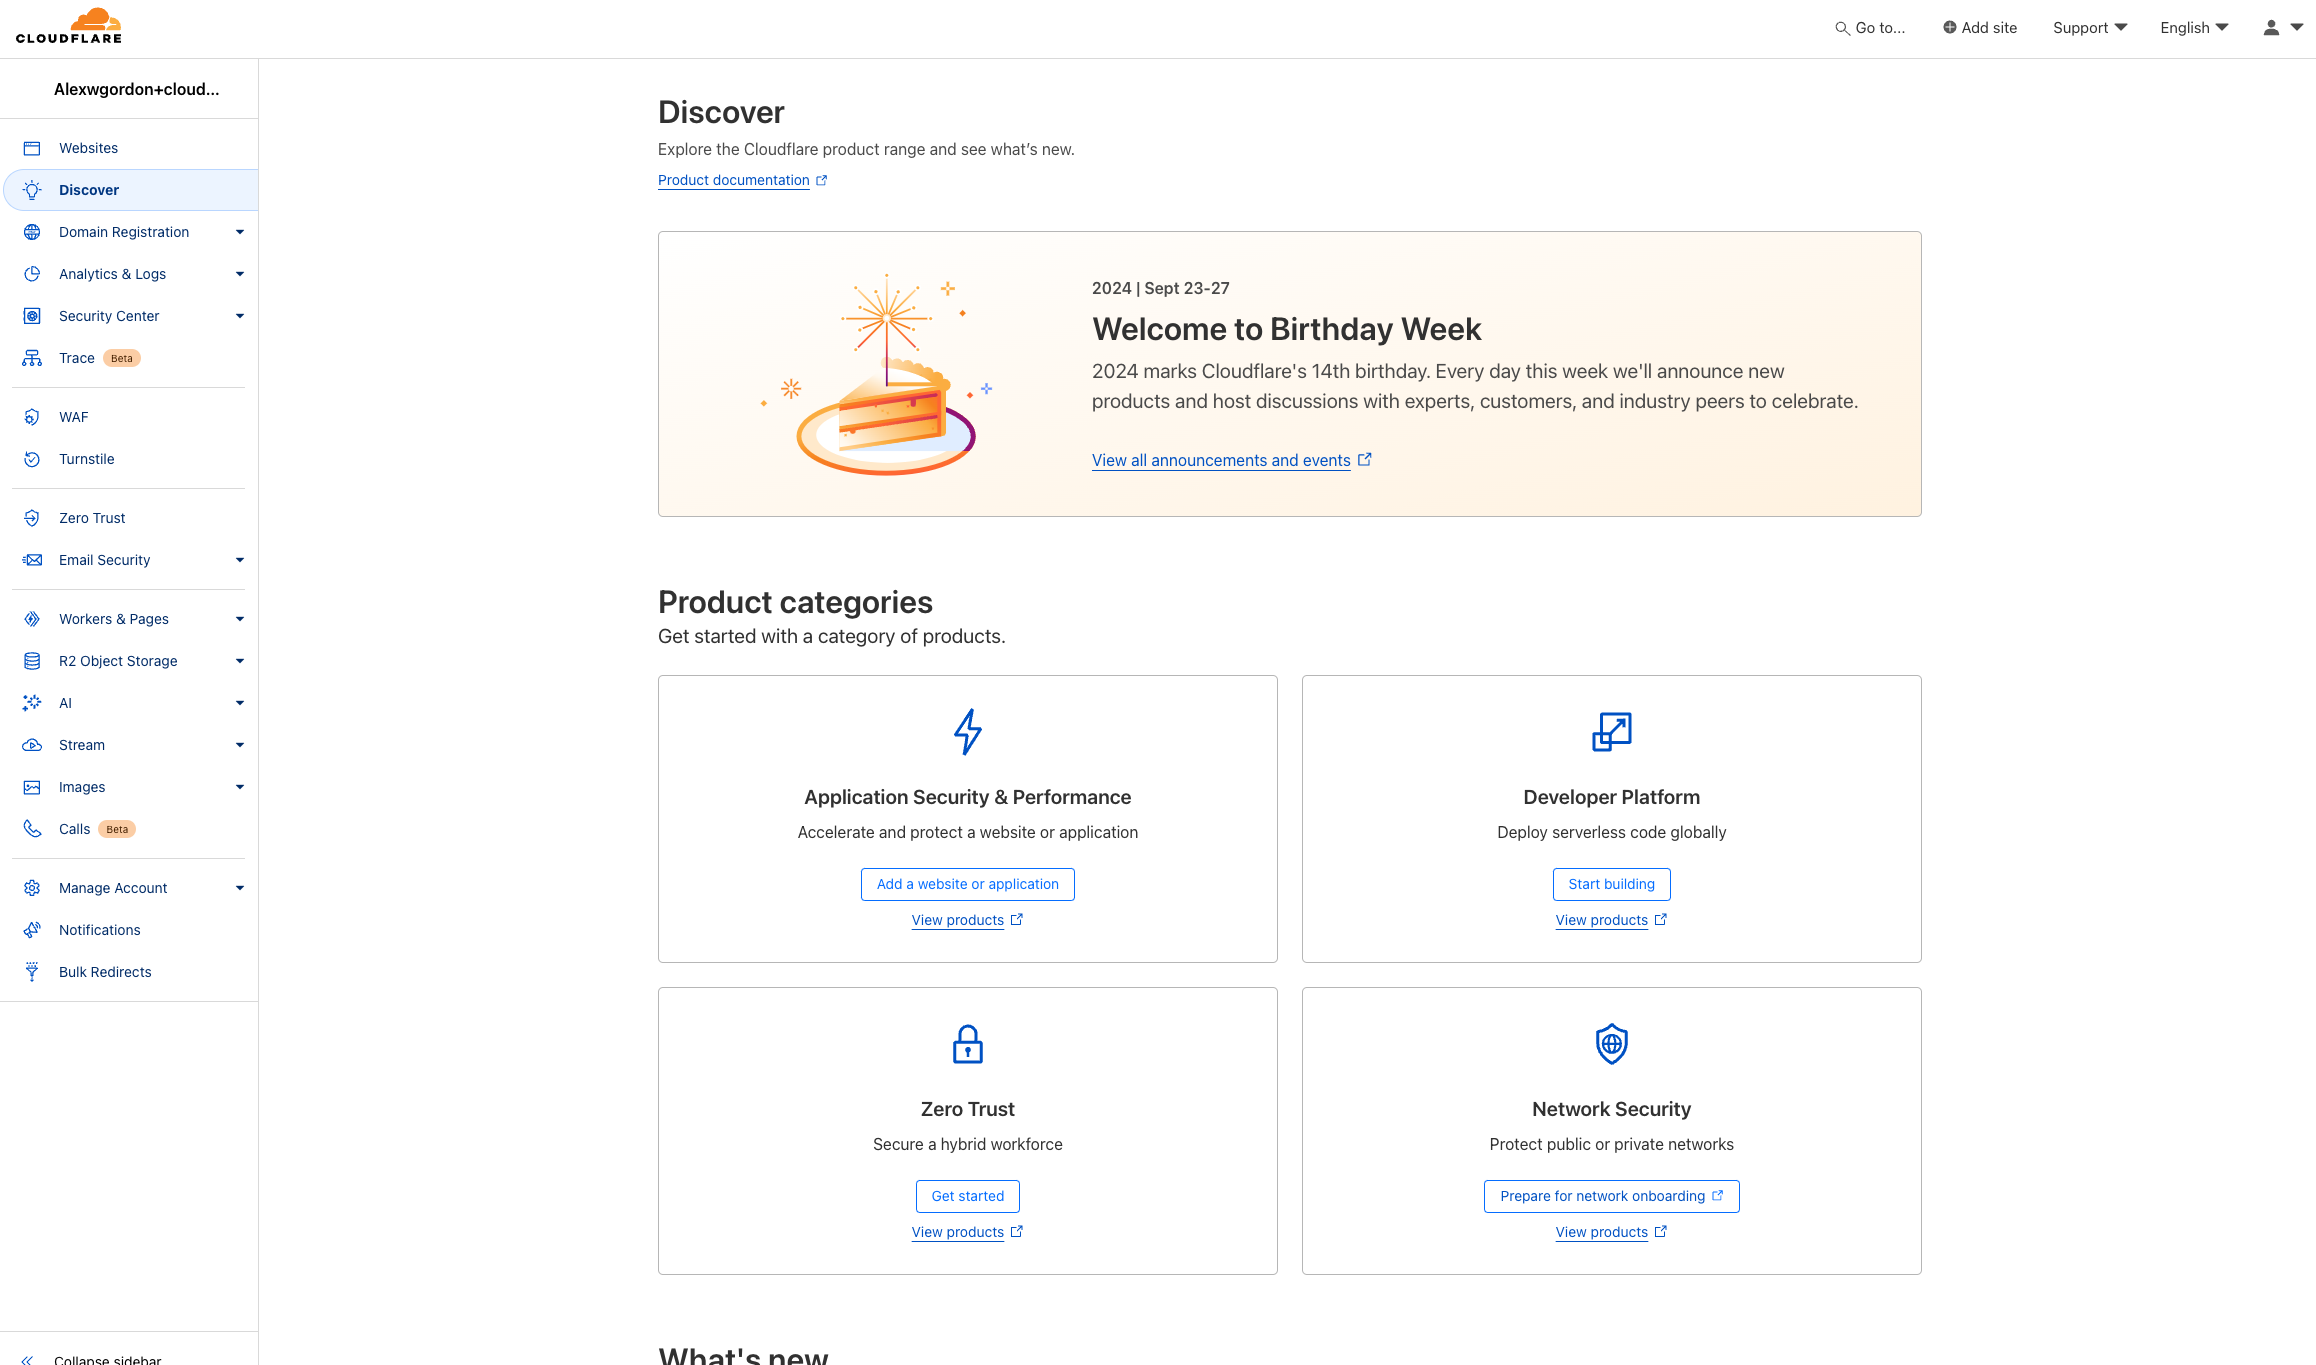Click the lightning bolt Application Security icon
The width and height of the screenshot is (2316, 1365).
coord(968,732)
